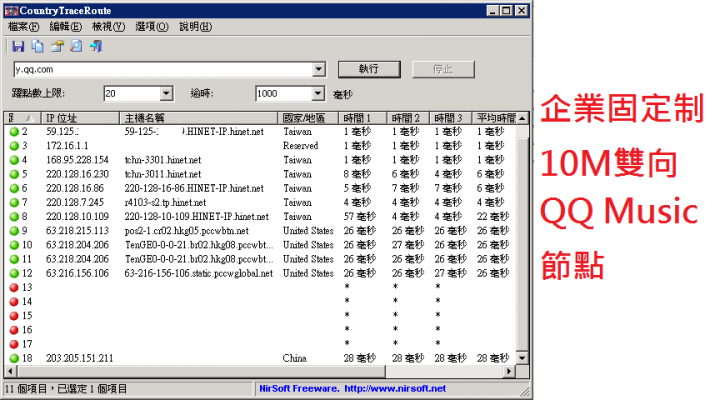Viewport: 720px width, 400px height.
Task: Click the Reserved country cell
Action: click(x=300, y=146)
